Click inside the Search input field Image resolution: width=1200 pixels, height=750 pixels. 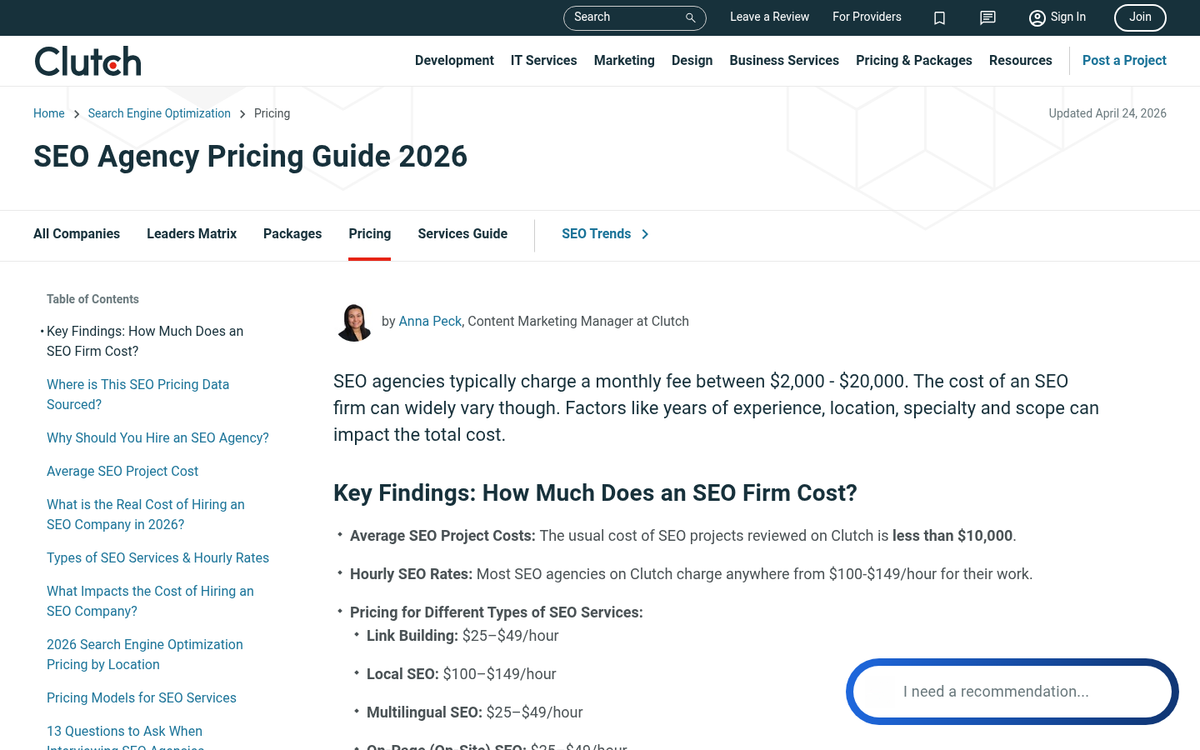620,17
